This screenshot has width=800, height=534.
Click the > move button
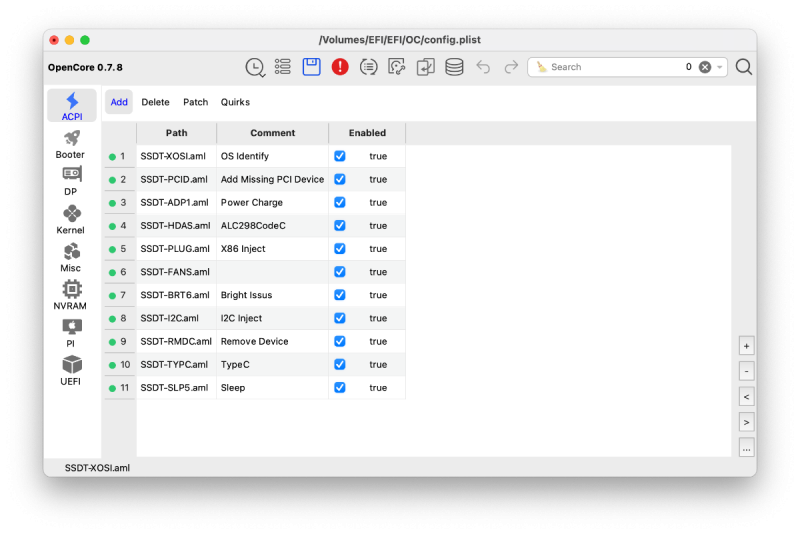(x=746, y=422)
